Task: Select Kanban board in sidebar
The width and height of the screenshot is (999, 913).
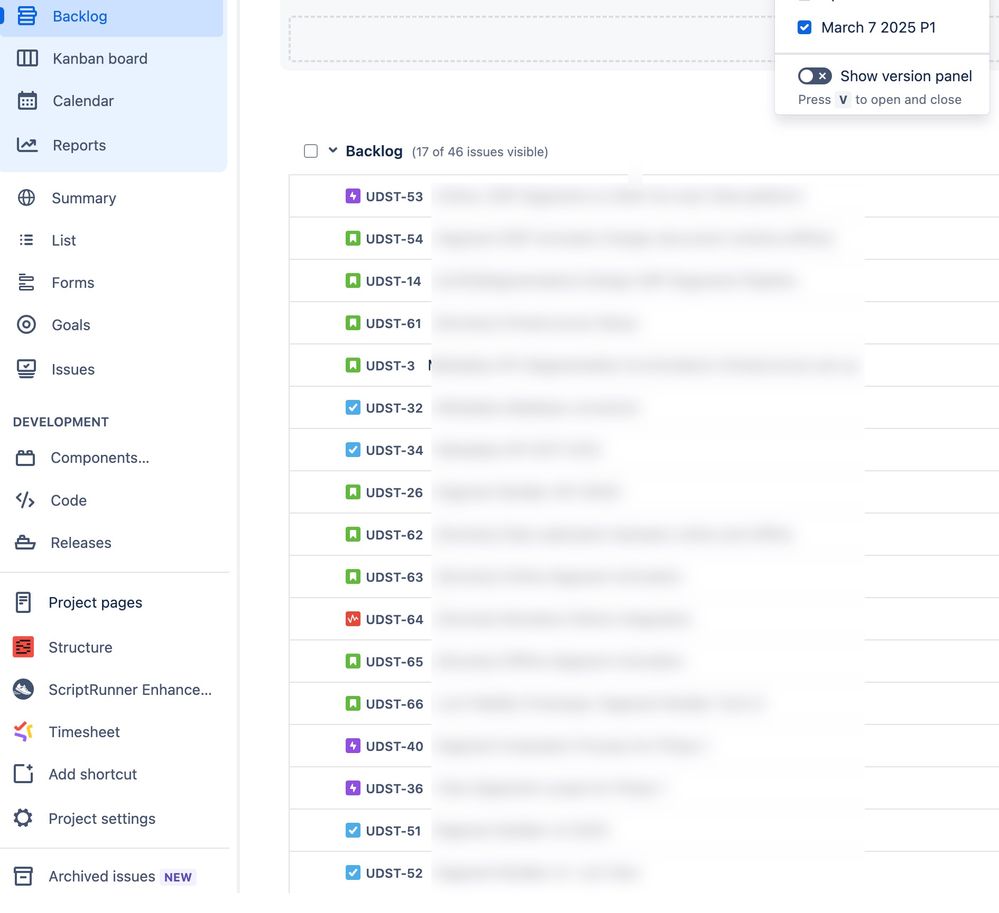Action: pos(100,59)
